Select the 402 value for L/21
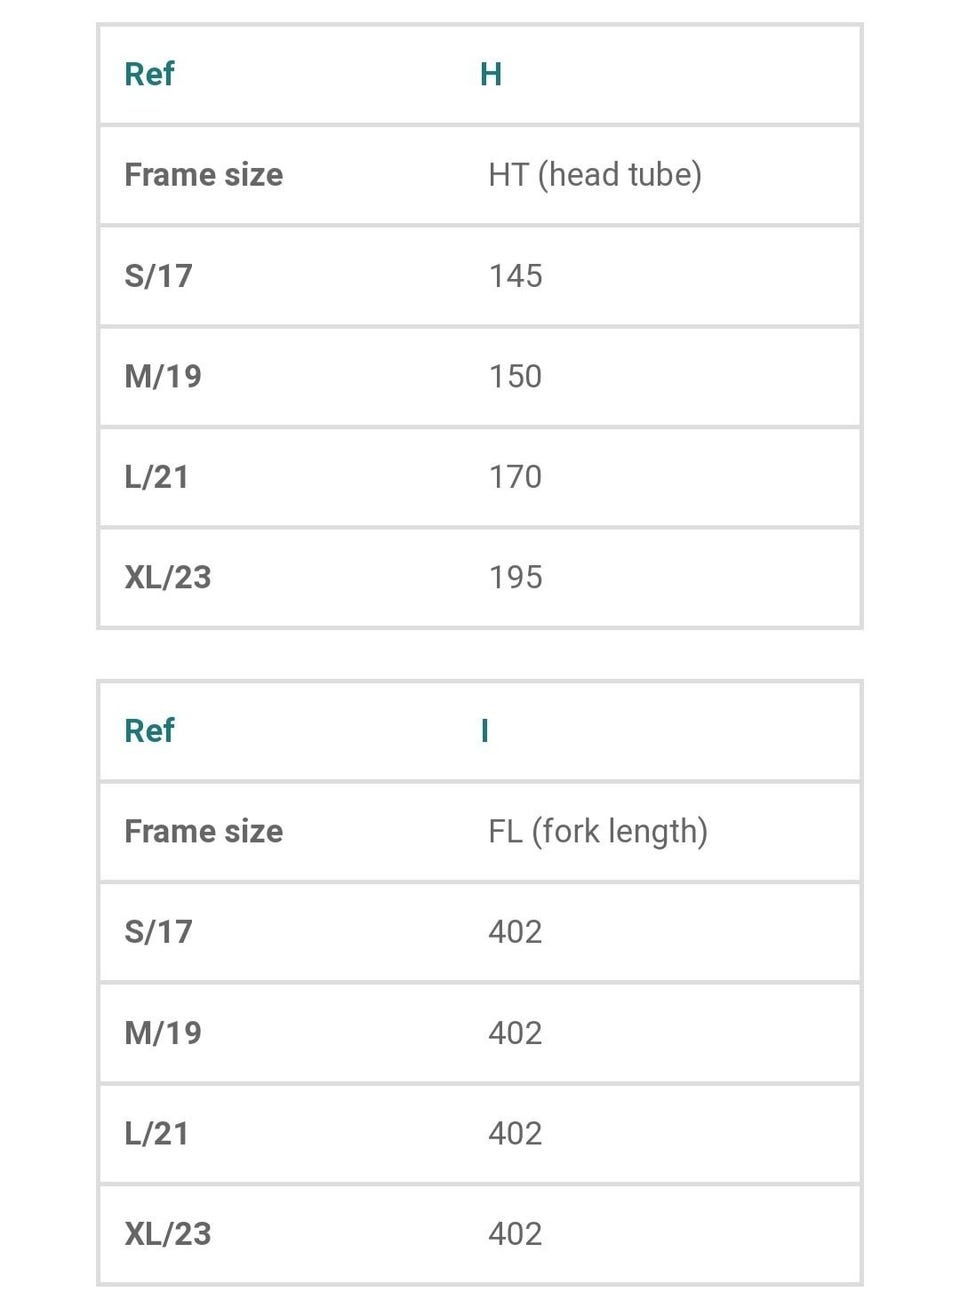 [x=515, y=1133]
